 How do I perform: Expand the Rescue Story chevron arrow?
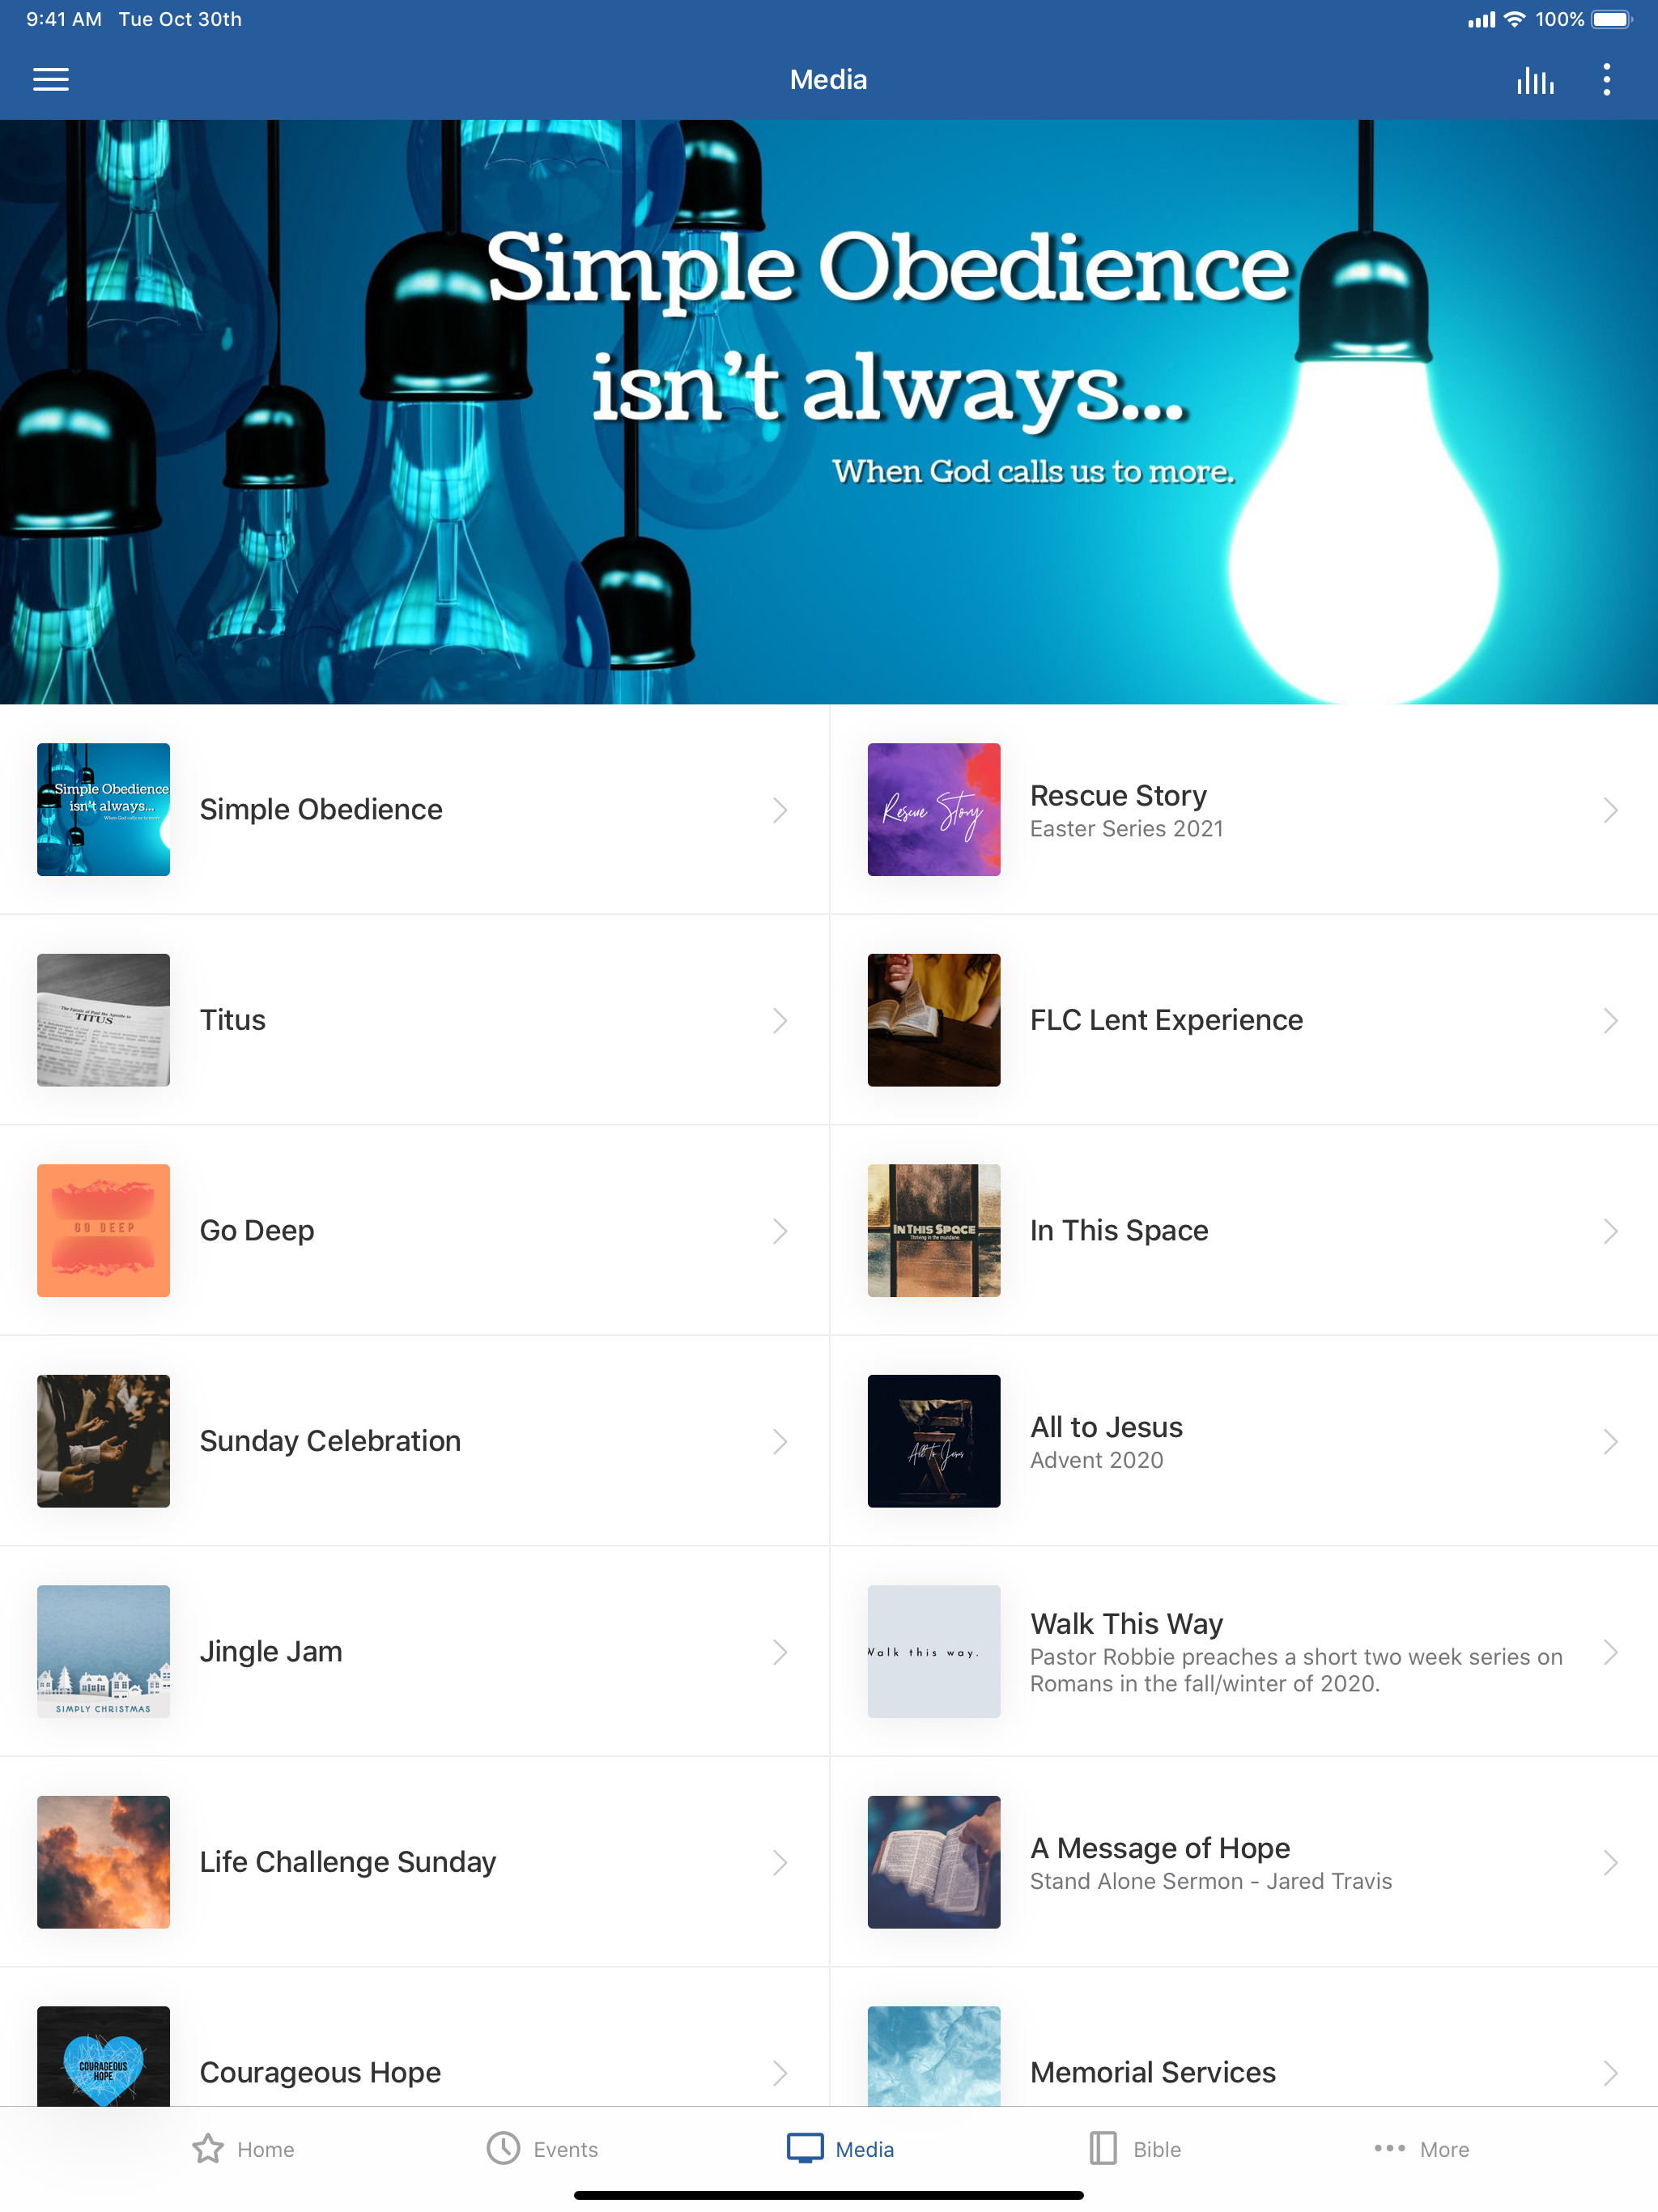(x=1610, y=810)
